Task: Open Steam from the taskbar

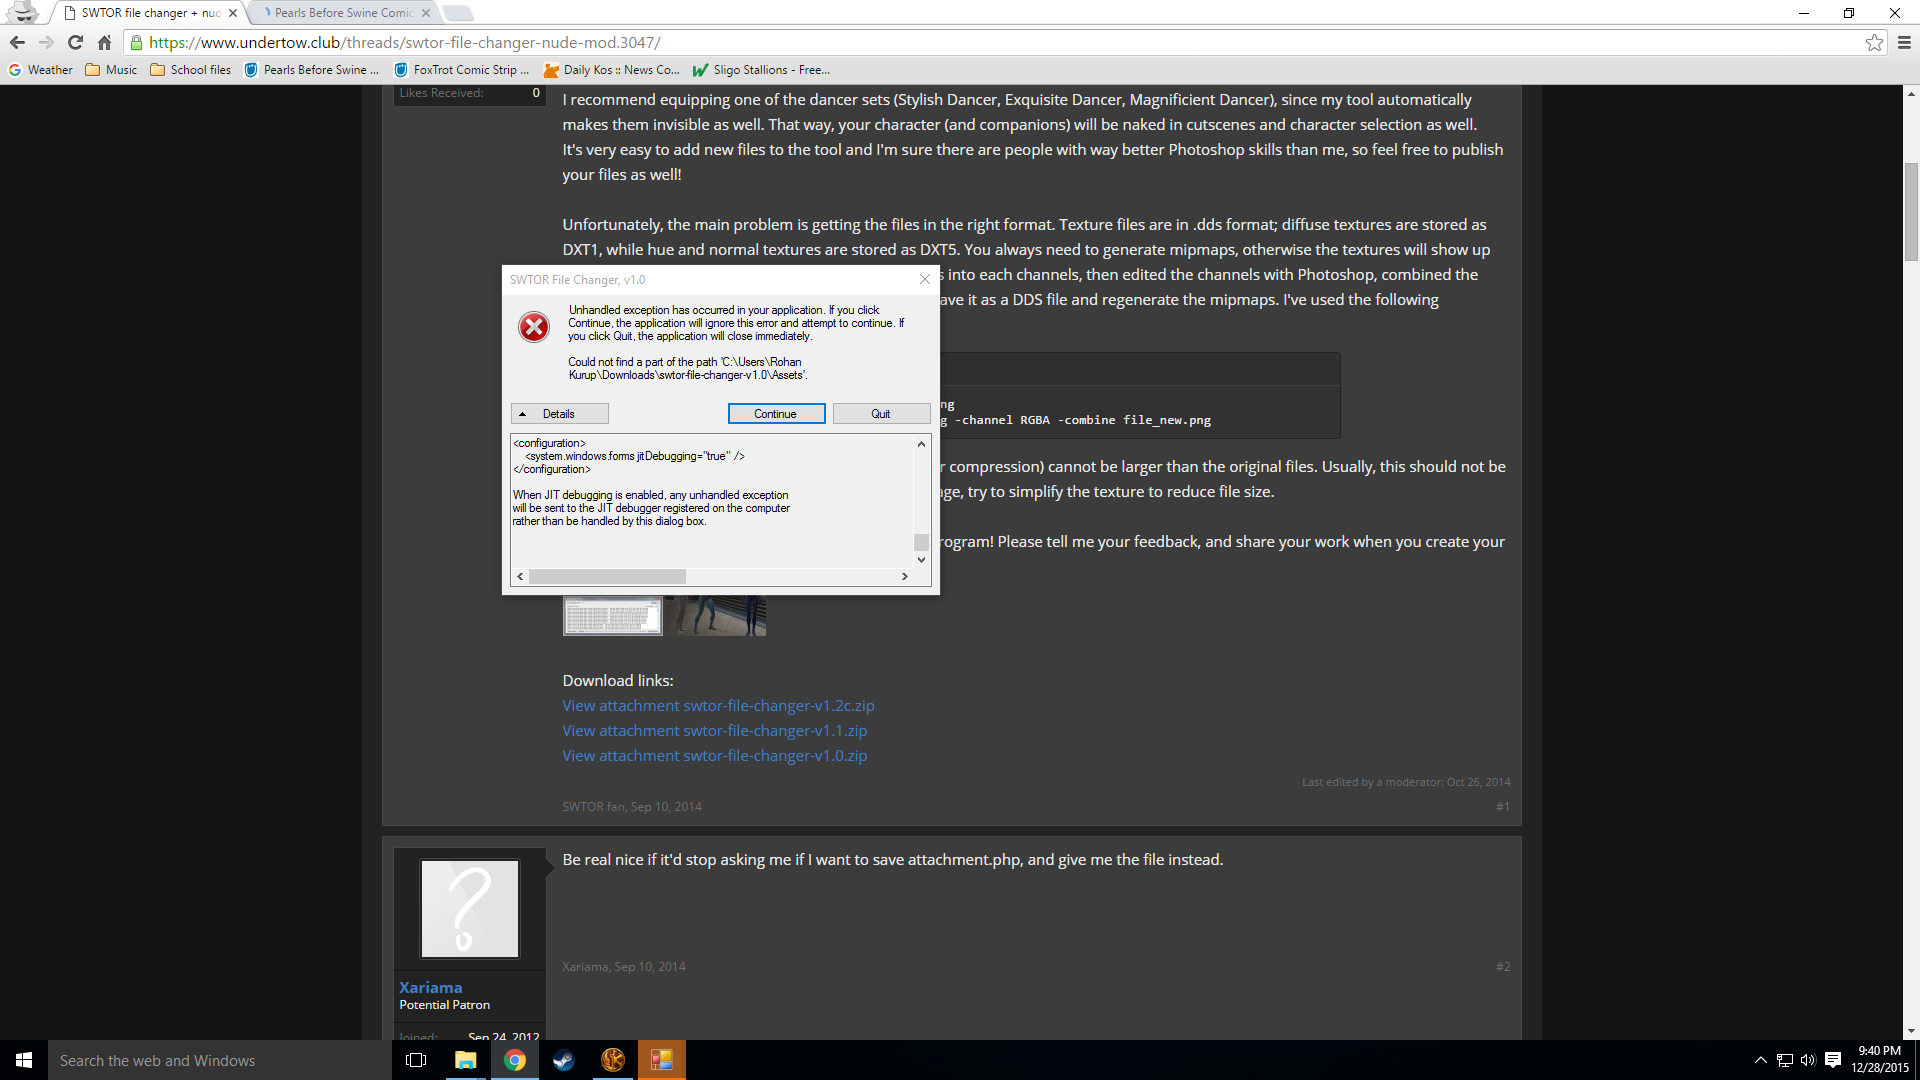Action: click(x=563, y=1060)
